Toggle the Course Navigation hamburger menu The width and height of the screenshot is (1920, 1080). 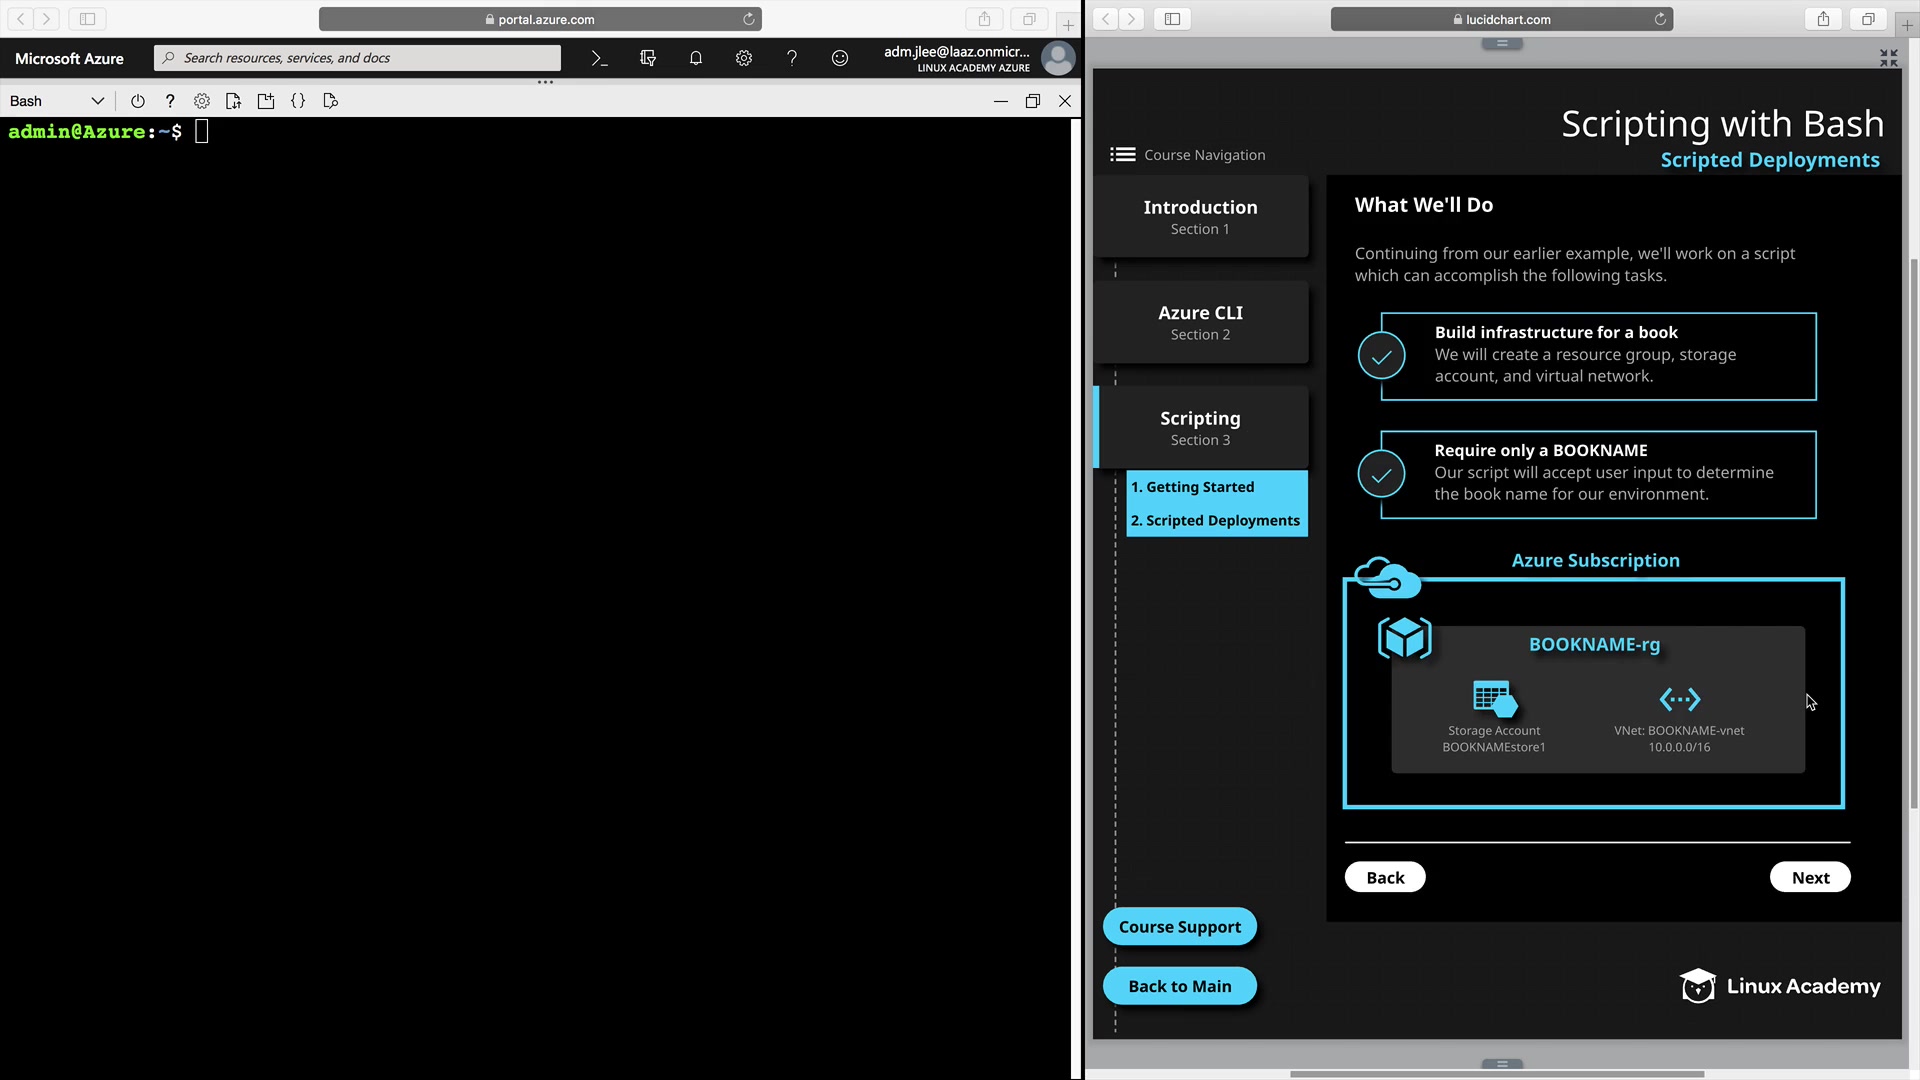[x=1122, y=154]
